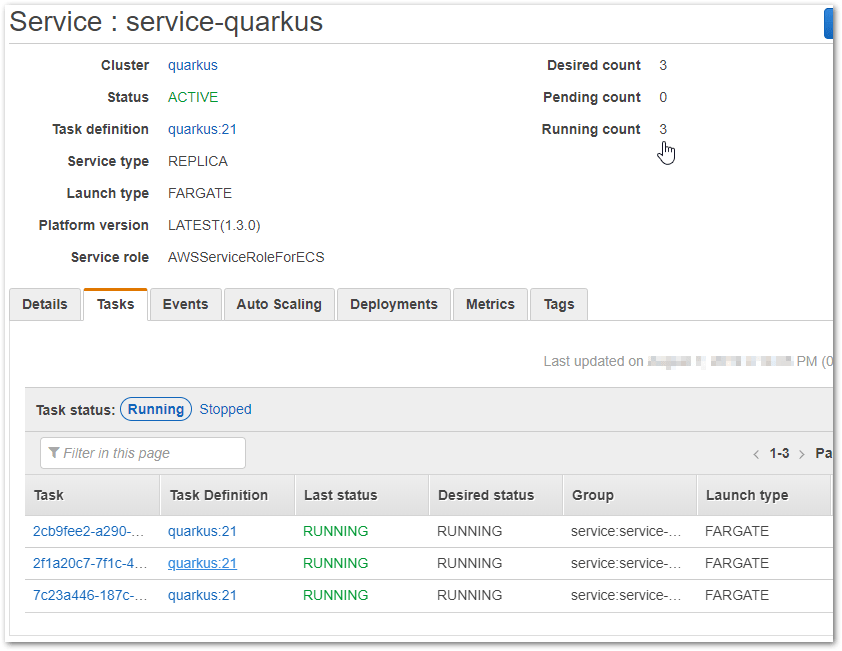This screenshot has height=651, width=842.
Task: Click the vertical scrollbar at top right
Action: [831, 22]
